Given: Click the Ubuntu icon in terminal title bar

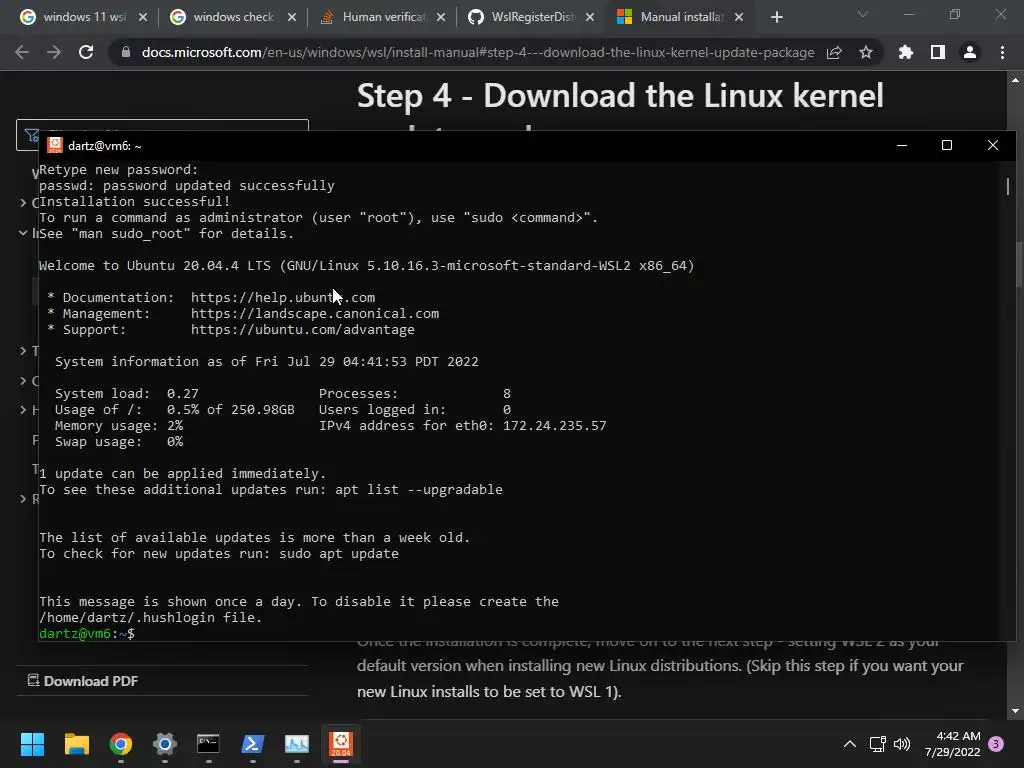Looking at the screenshot, I should click(x=55, y=145).
